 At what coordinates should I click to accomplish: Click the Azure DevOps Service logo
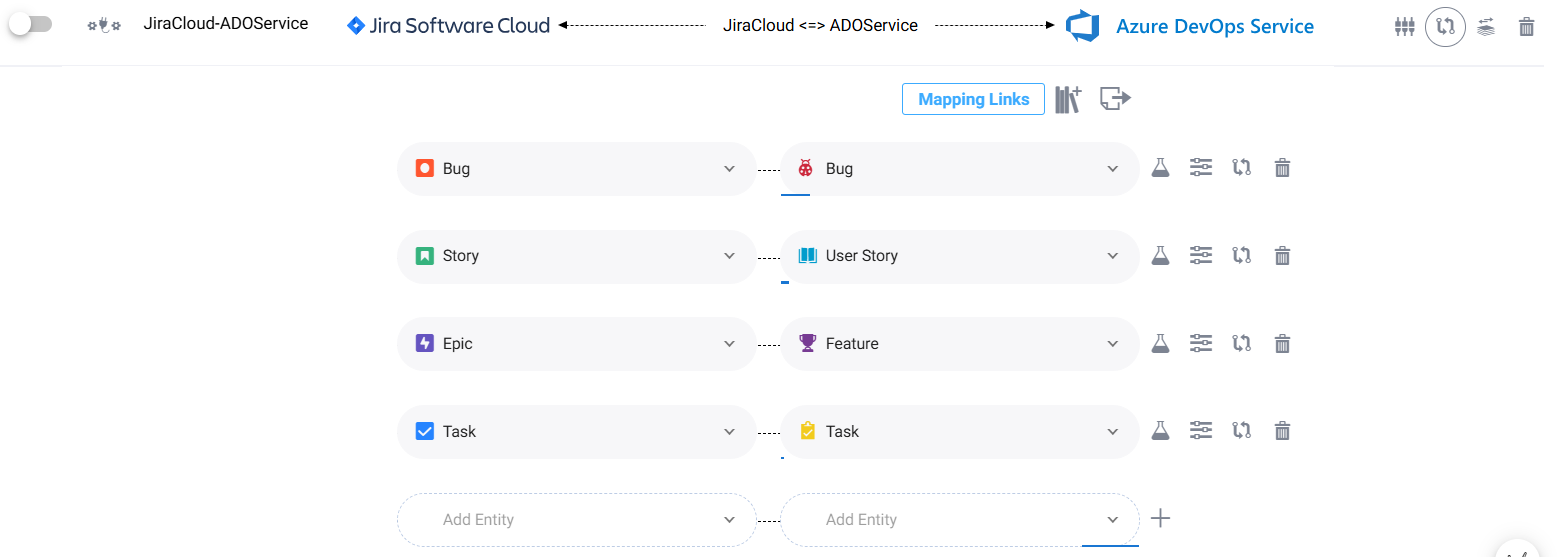click(x=1191, y=26)
